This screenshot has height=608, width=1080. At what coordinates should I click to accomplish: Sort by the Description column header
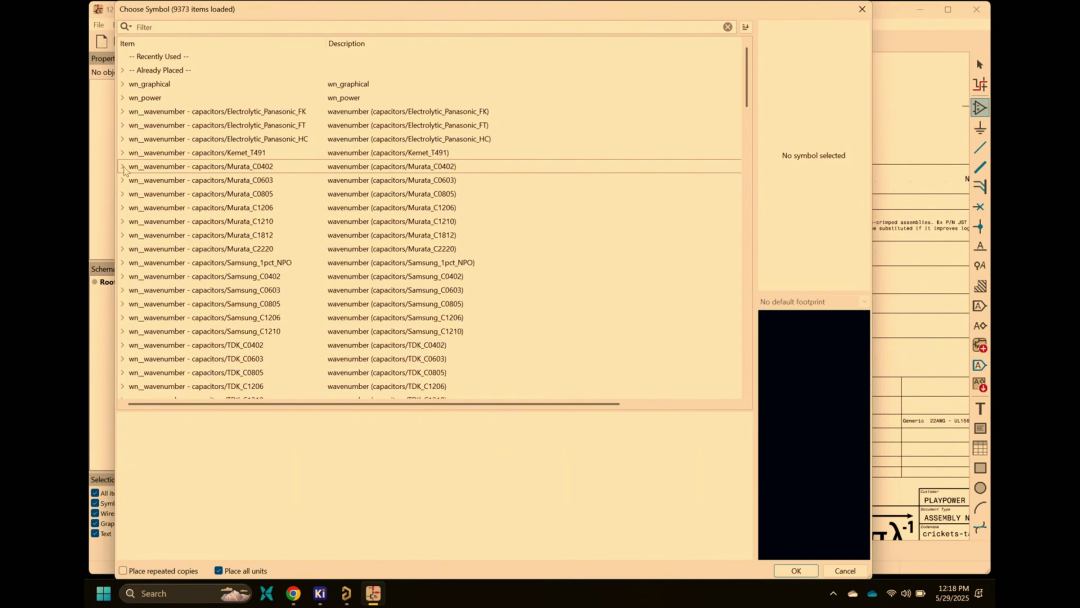coord(534,43)
